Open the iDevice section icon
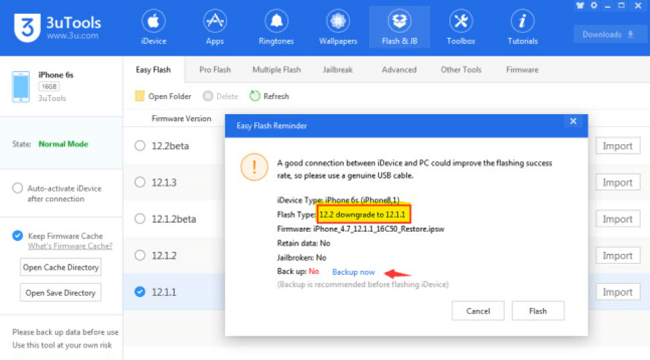 click(x=153, y=21)
